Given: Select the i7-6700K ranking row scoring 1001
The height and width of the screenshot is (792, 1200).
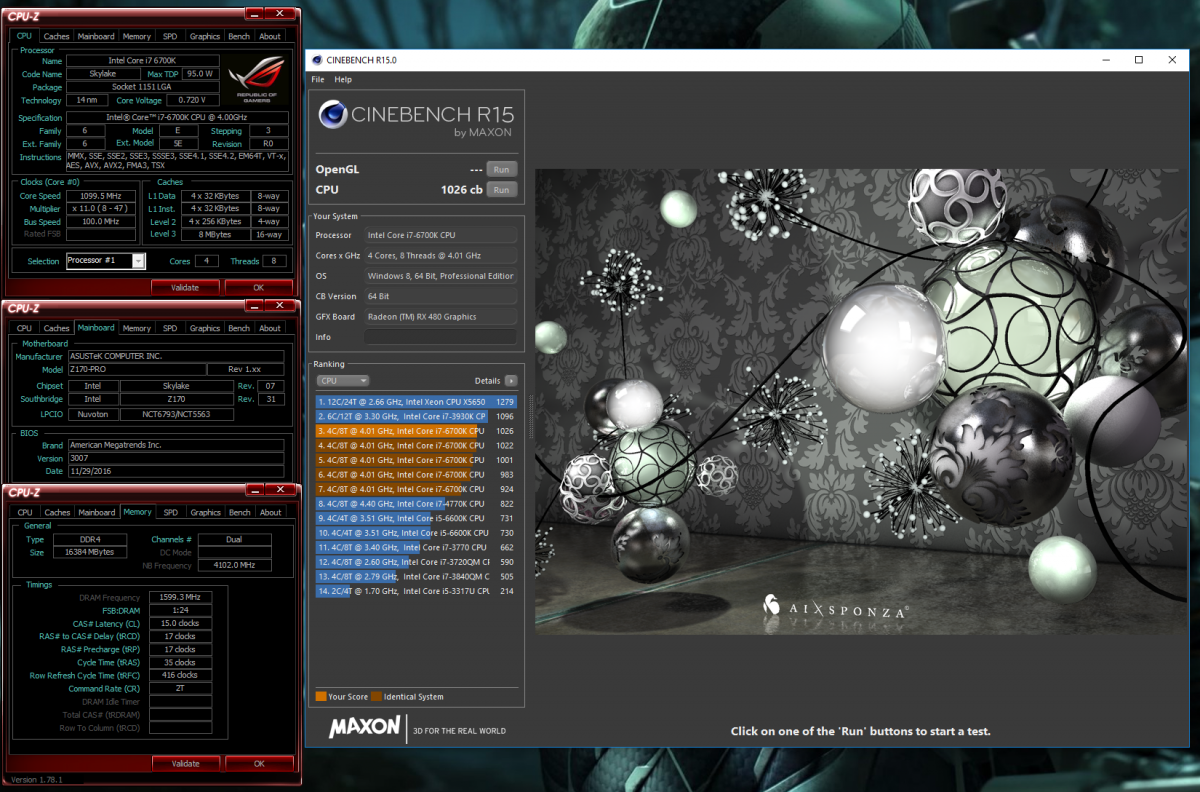Looking at the screenshot, I should pos(417,460).
